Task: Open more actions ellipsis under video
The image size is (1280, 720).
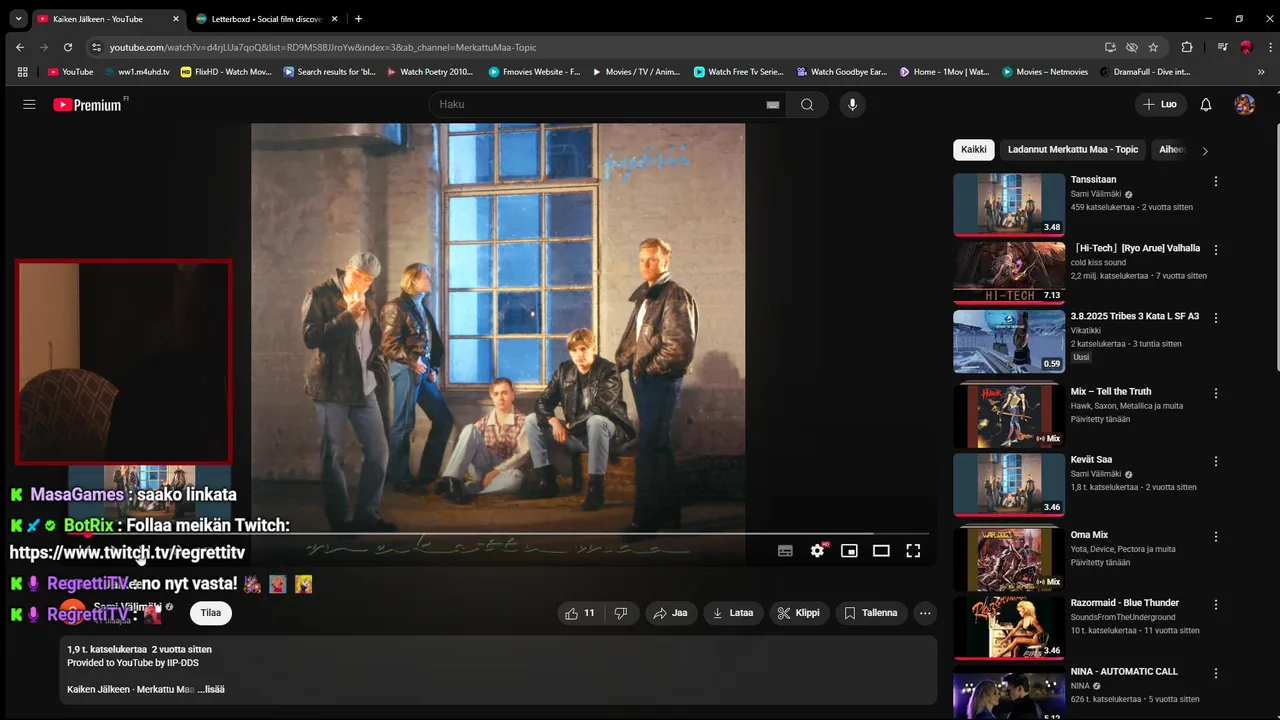Action: pyautogui.click(x=925, y=613)
